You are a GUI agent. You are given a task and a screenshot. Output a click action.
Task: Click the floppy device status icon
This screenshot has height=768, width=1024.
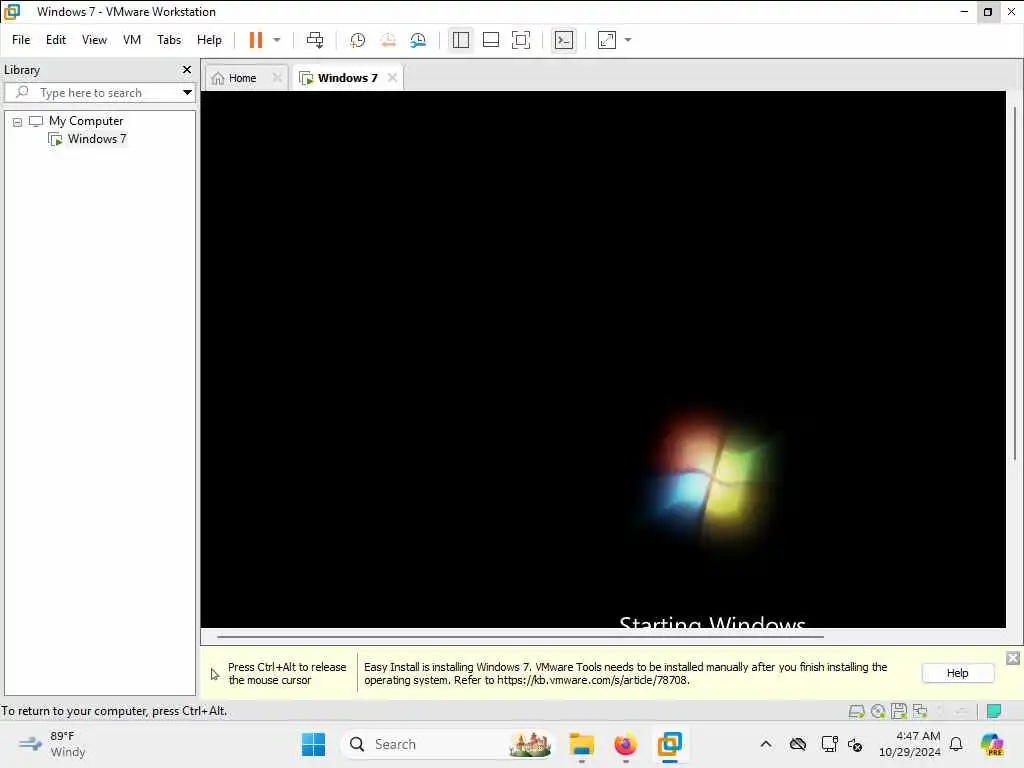pyautogui.click(x=899, y=711)
